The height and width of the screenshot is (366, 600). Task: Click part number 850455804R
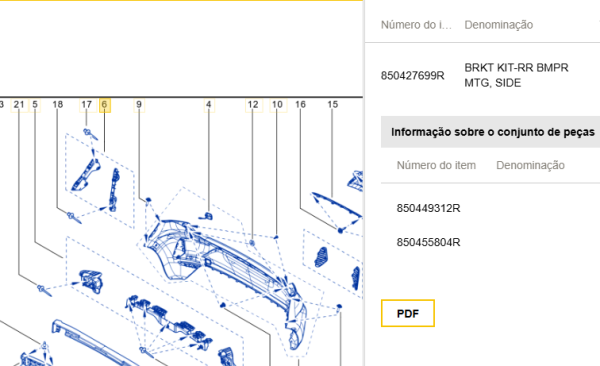pos(429,242)
